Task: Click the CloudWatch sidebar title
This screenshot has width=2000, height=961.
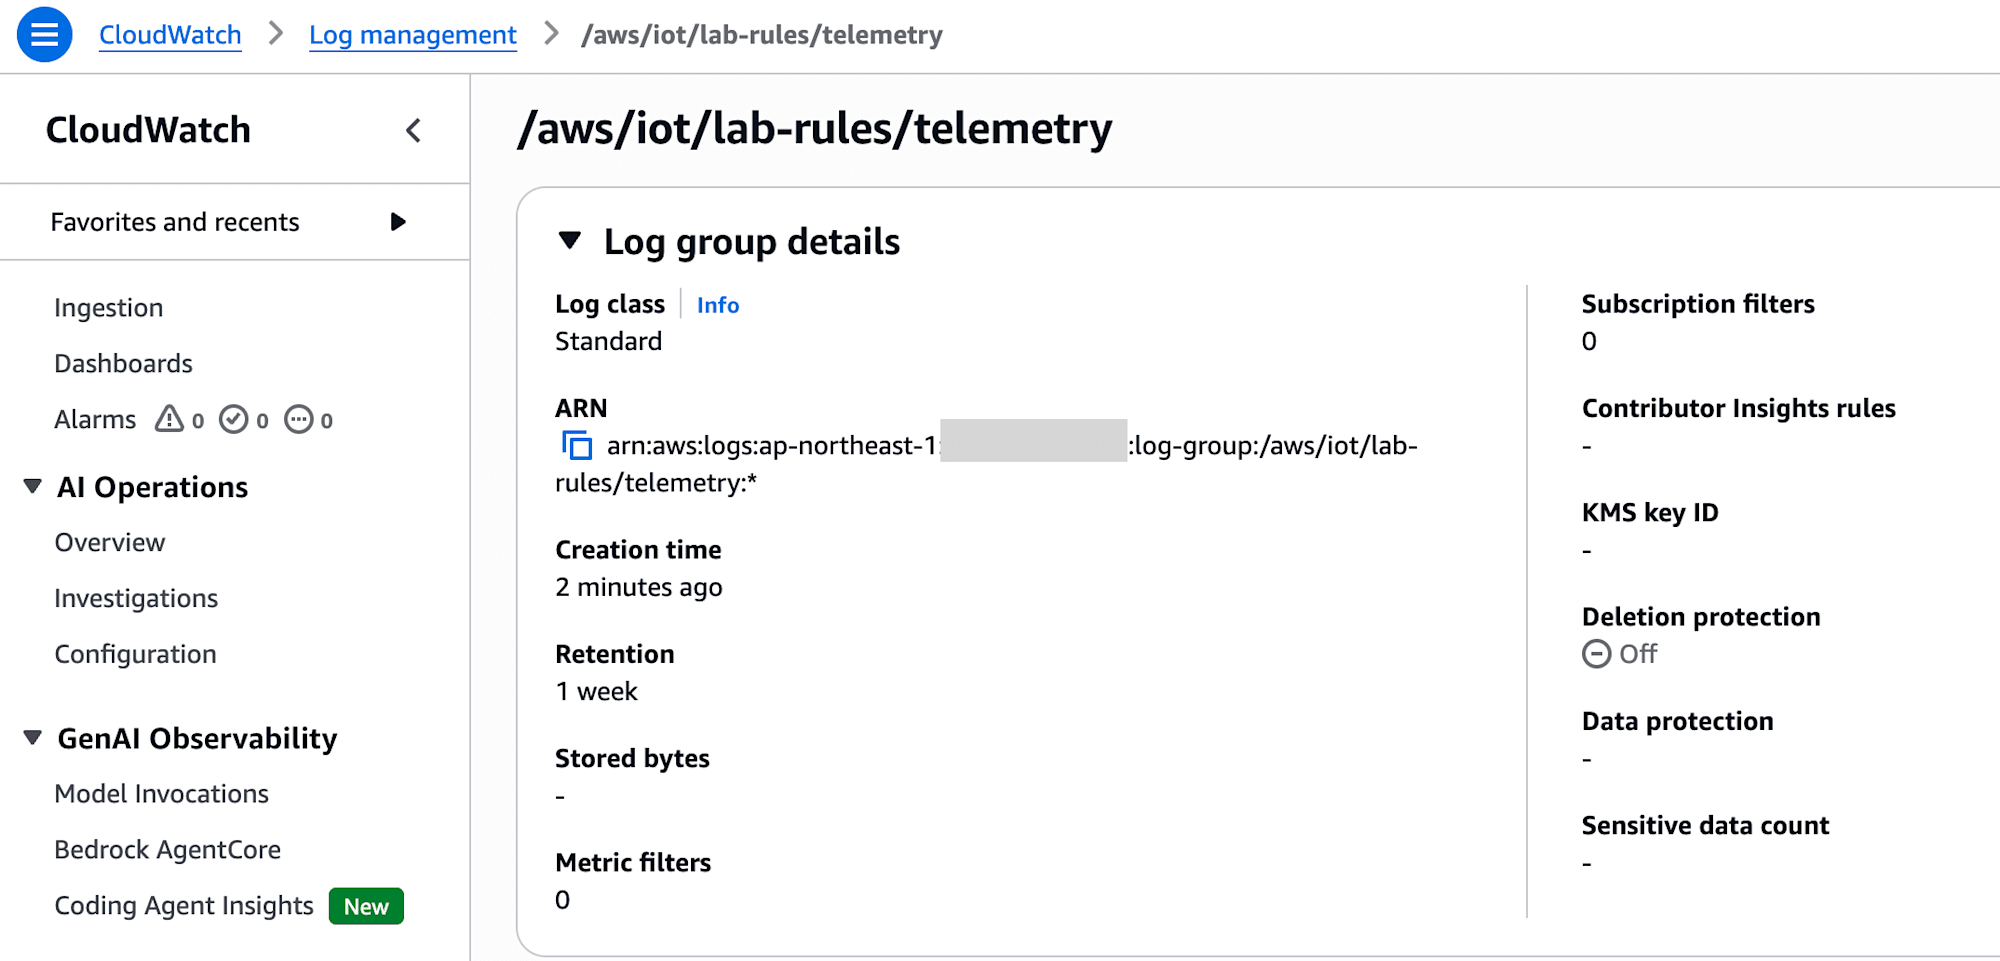Action: pyautogui.click(x=148, y=130)
